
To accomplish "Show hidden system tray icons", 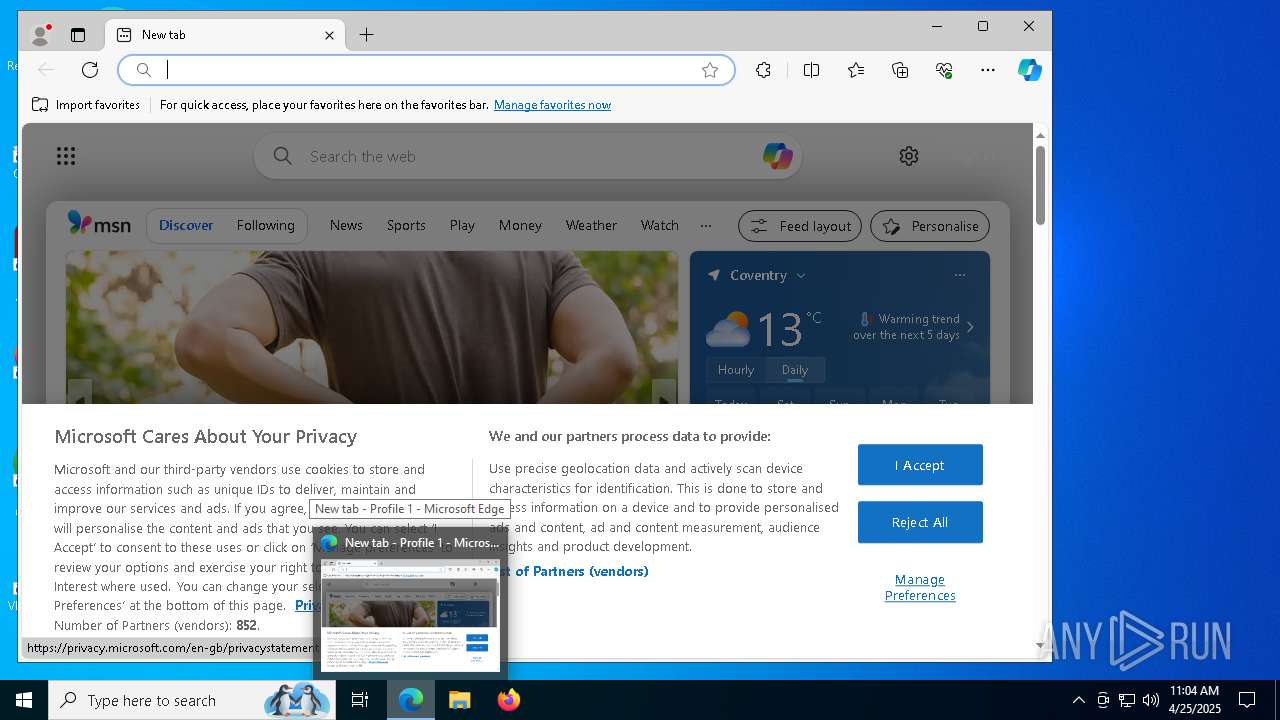I will coord(1078,700).
